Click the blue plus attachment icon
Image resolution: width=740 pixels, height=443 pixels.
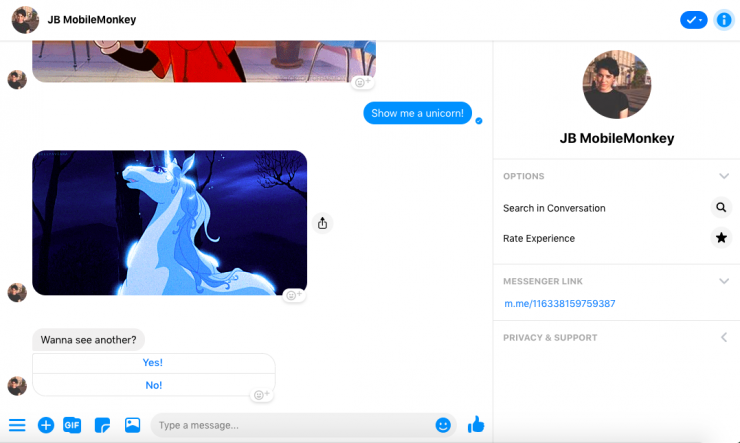click(46, 425)
